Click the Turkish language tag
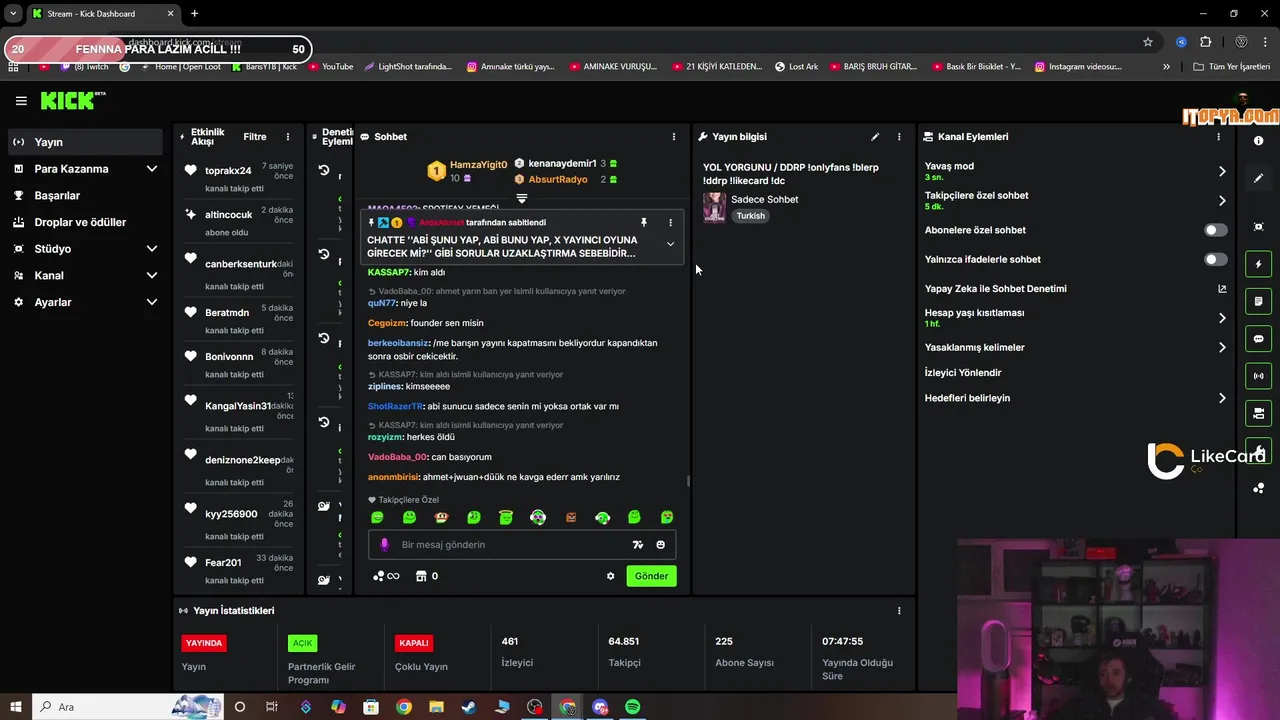 751,216
